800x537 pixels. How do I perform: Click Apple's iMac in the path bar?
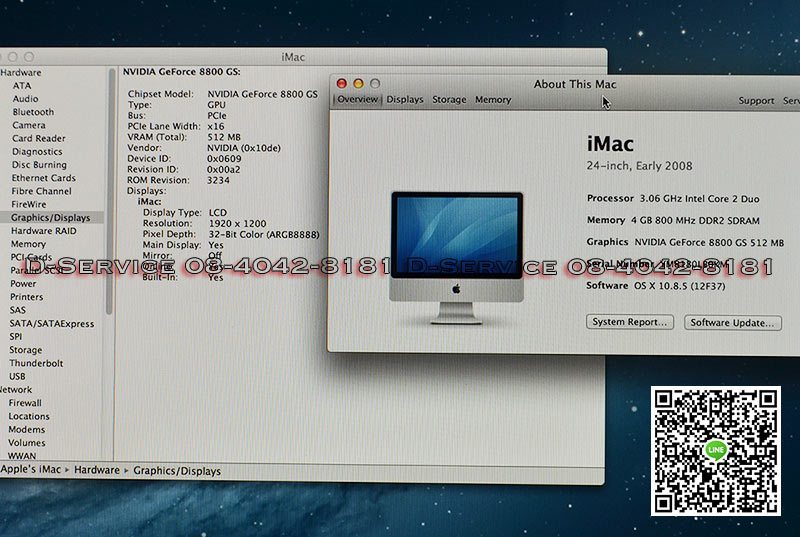[x=31, y=469]
